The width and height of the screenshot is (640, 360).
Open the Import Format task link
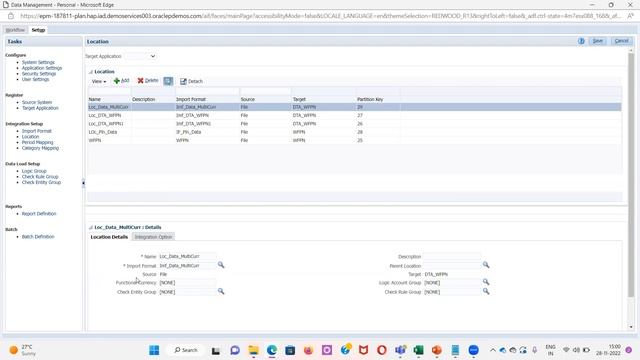pyautogui.click(x=36, y=131)
